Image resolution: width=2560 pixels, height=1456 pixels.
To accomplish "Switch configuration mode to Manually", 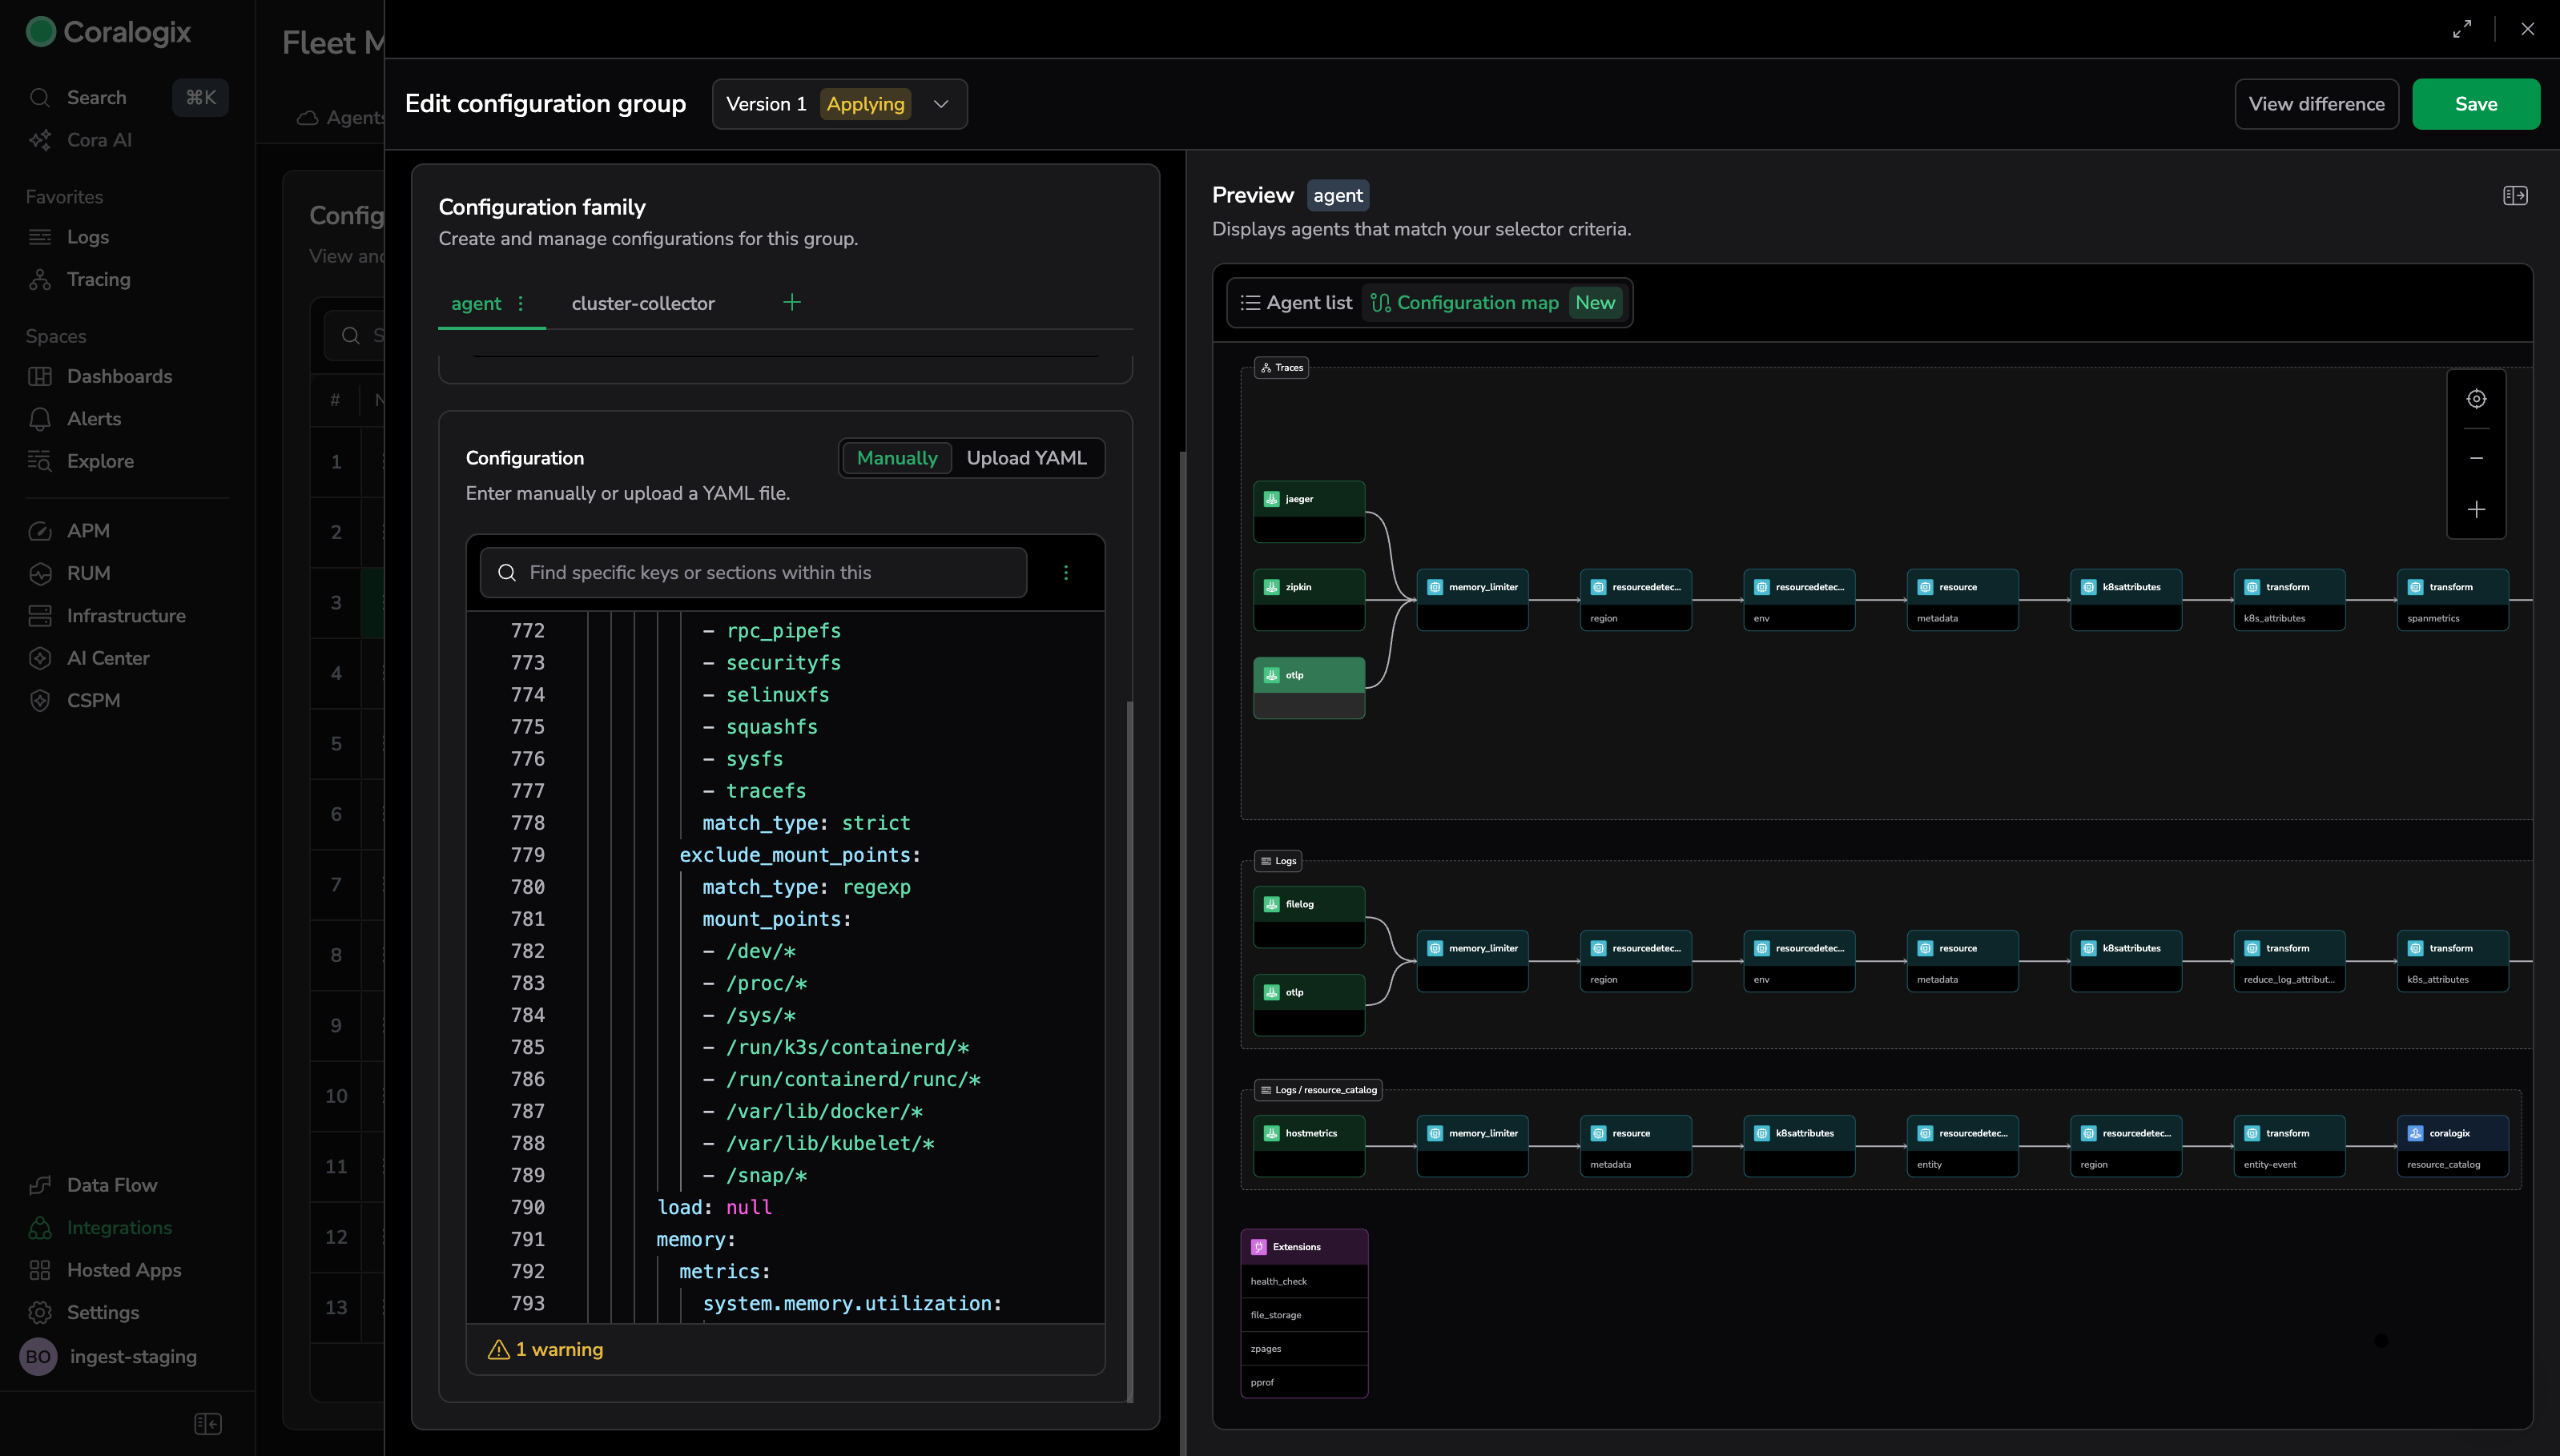I will [897, 458].
